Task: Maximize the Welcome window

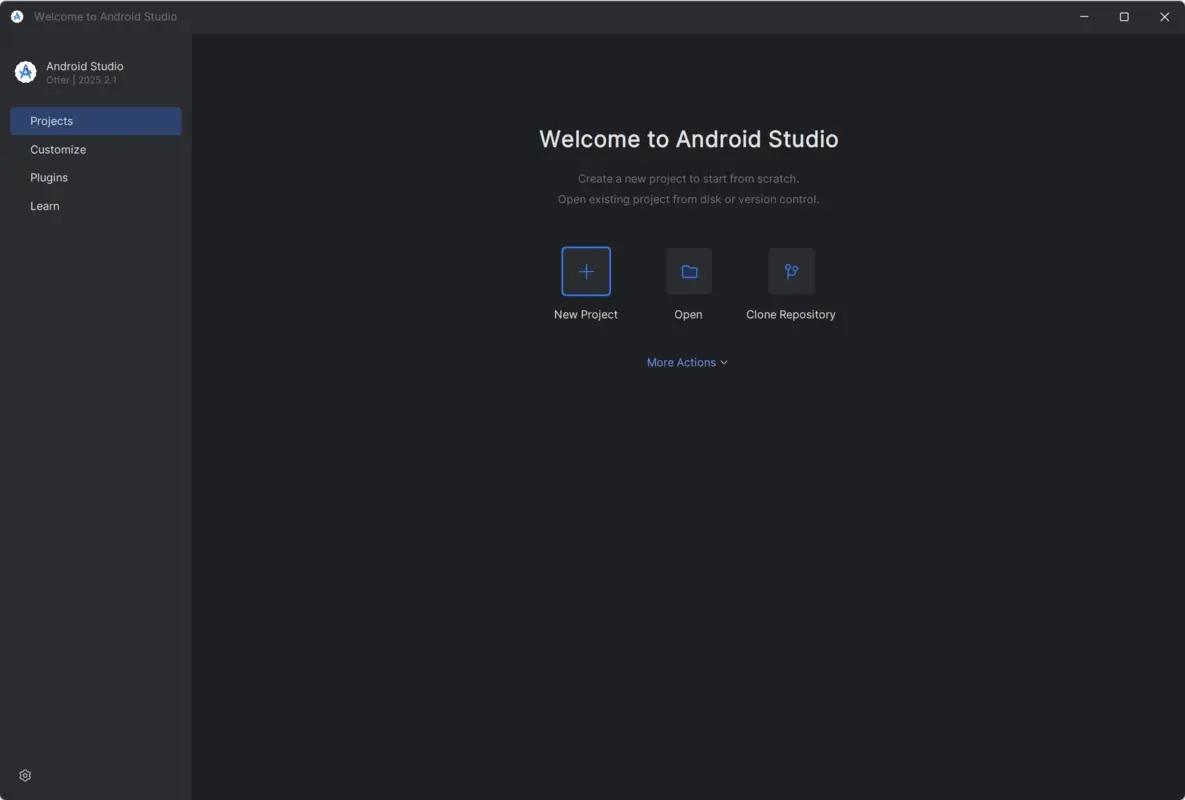Action: pos(1124,16)
